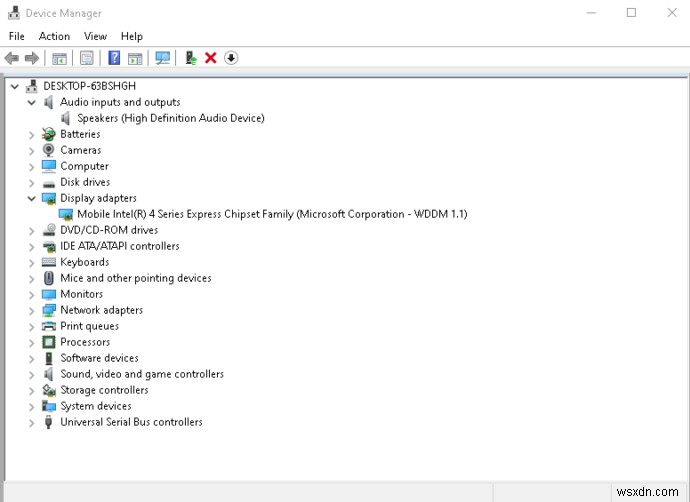Click the DESKTOP-63BSHGH computer icon
This screenshot has width=690, height=502.
pos(32,86)
